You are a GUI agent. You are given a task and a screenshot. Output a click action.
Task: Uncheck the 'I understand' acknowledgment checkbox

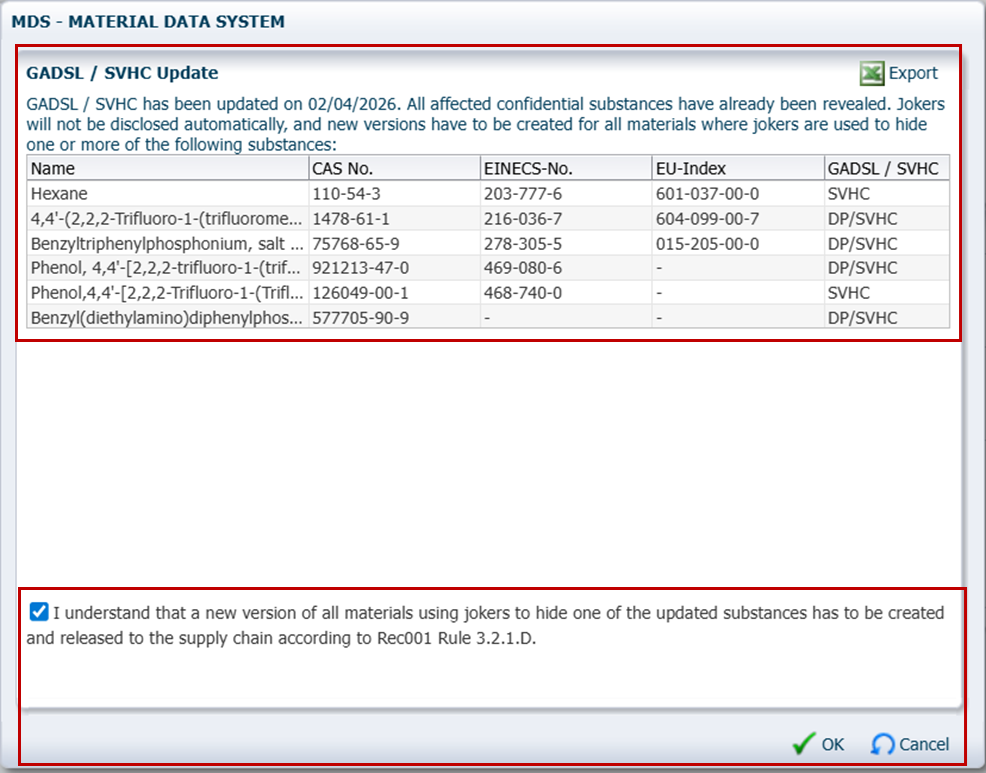click(39, 611)
